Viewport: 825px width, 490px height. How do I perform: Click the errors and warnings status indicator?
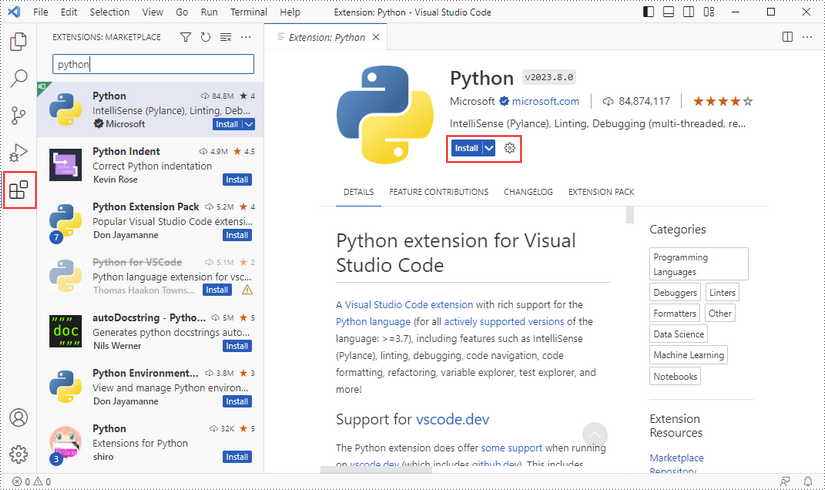pos(32,482)
